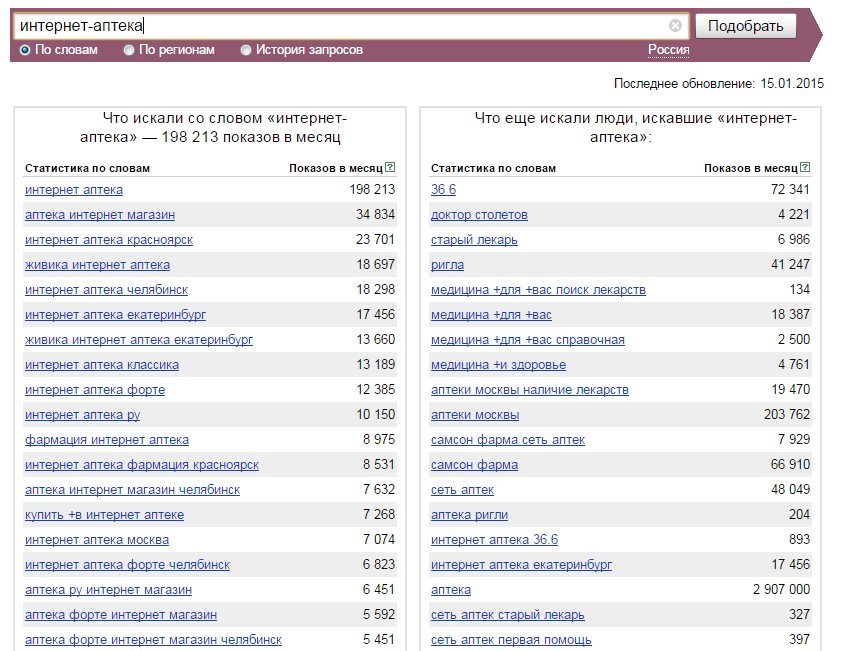The width and height of the screenshot is (842, 651).
Task: Click the '34 834' impressions value
Action: [375, 214]
